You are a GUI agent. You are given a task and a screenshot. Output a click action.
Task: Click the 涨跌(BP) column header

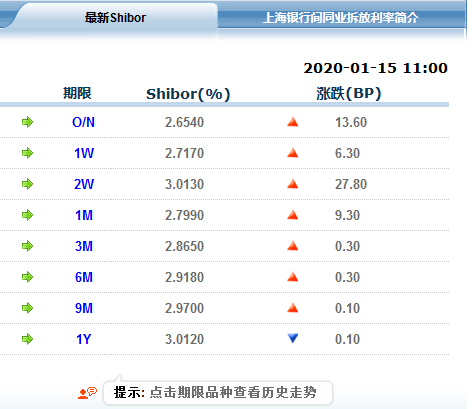click(x=349, y=93)
